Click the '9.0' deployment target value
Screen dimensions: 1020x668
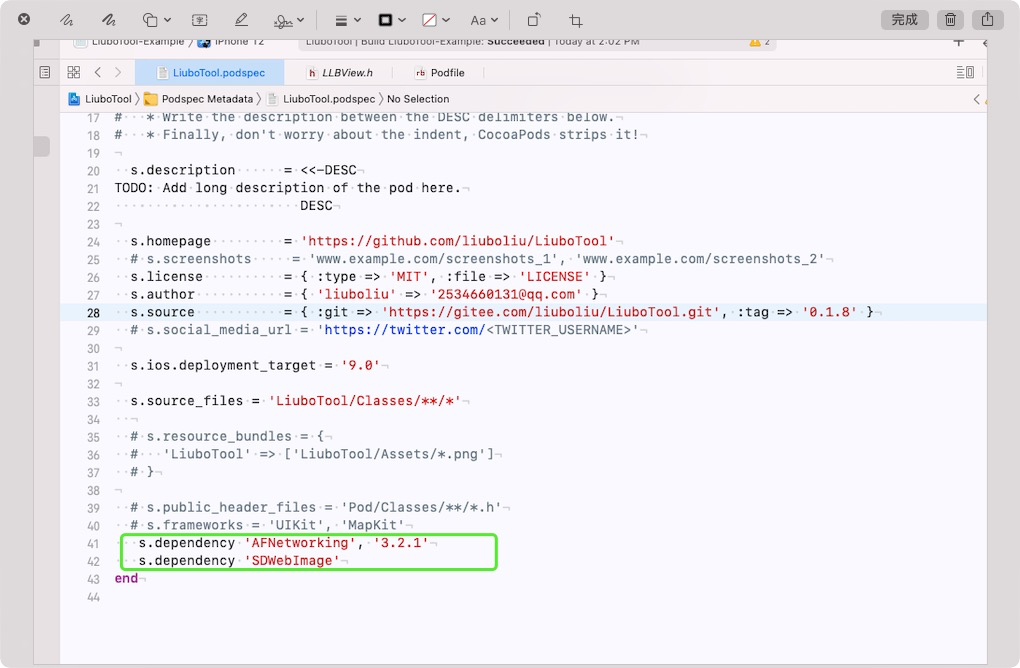360,366
